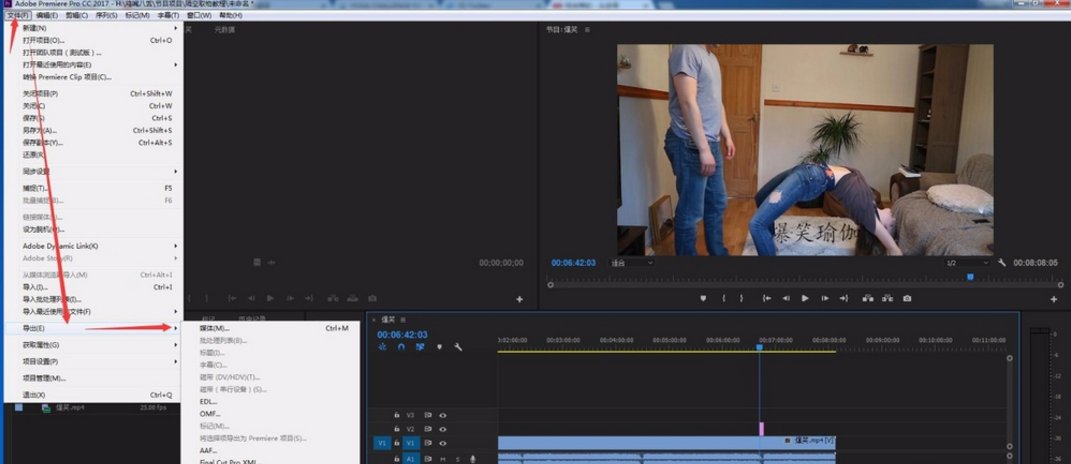
Task: Mute the A1 audio track
Action: tap(442, 459)
